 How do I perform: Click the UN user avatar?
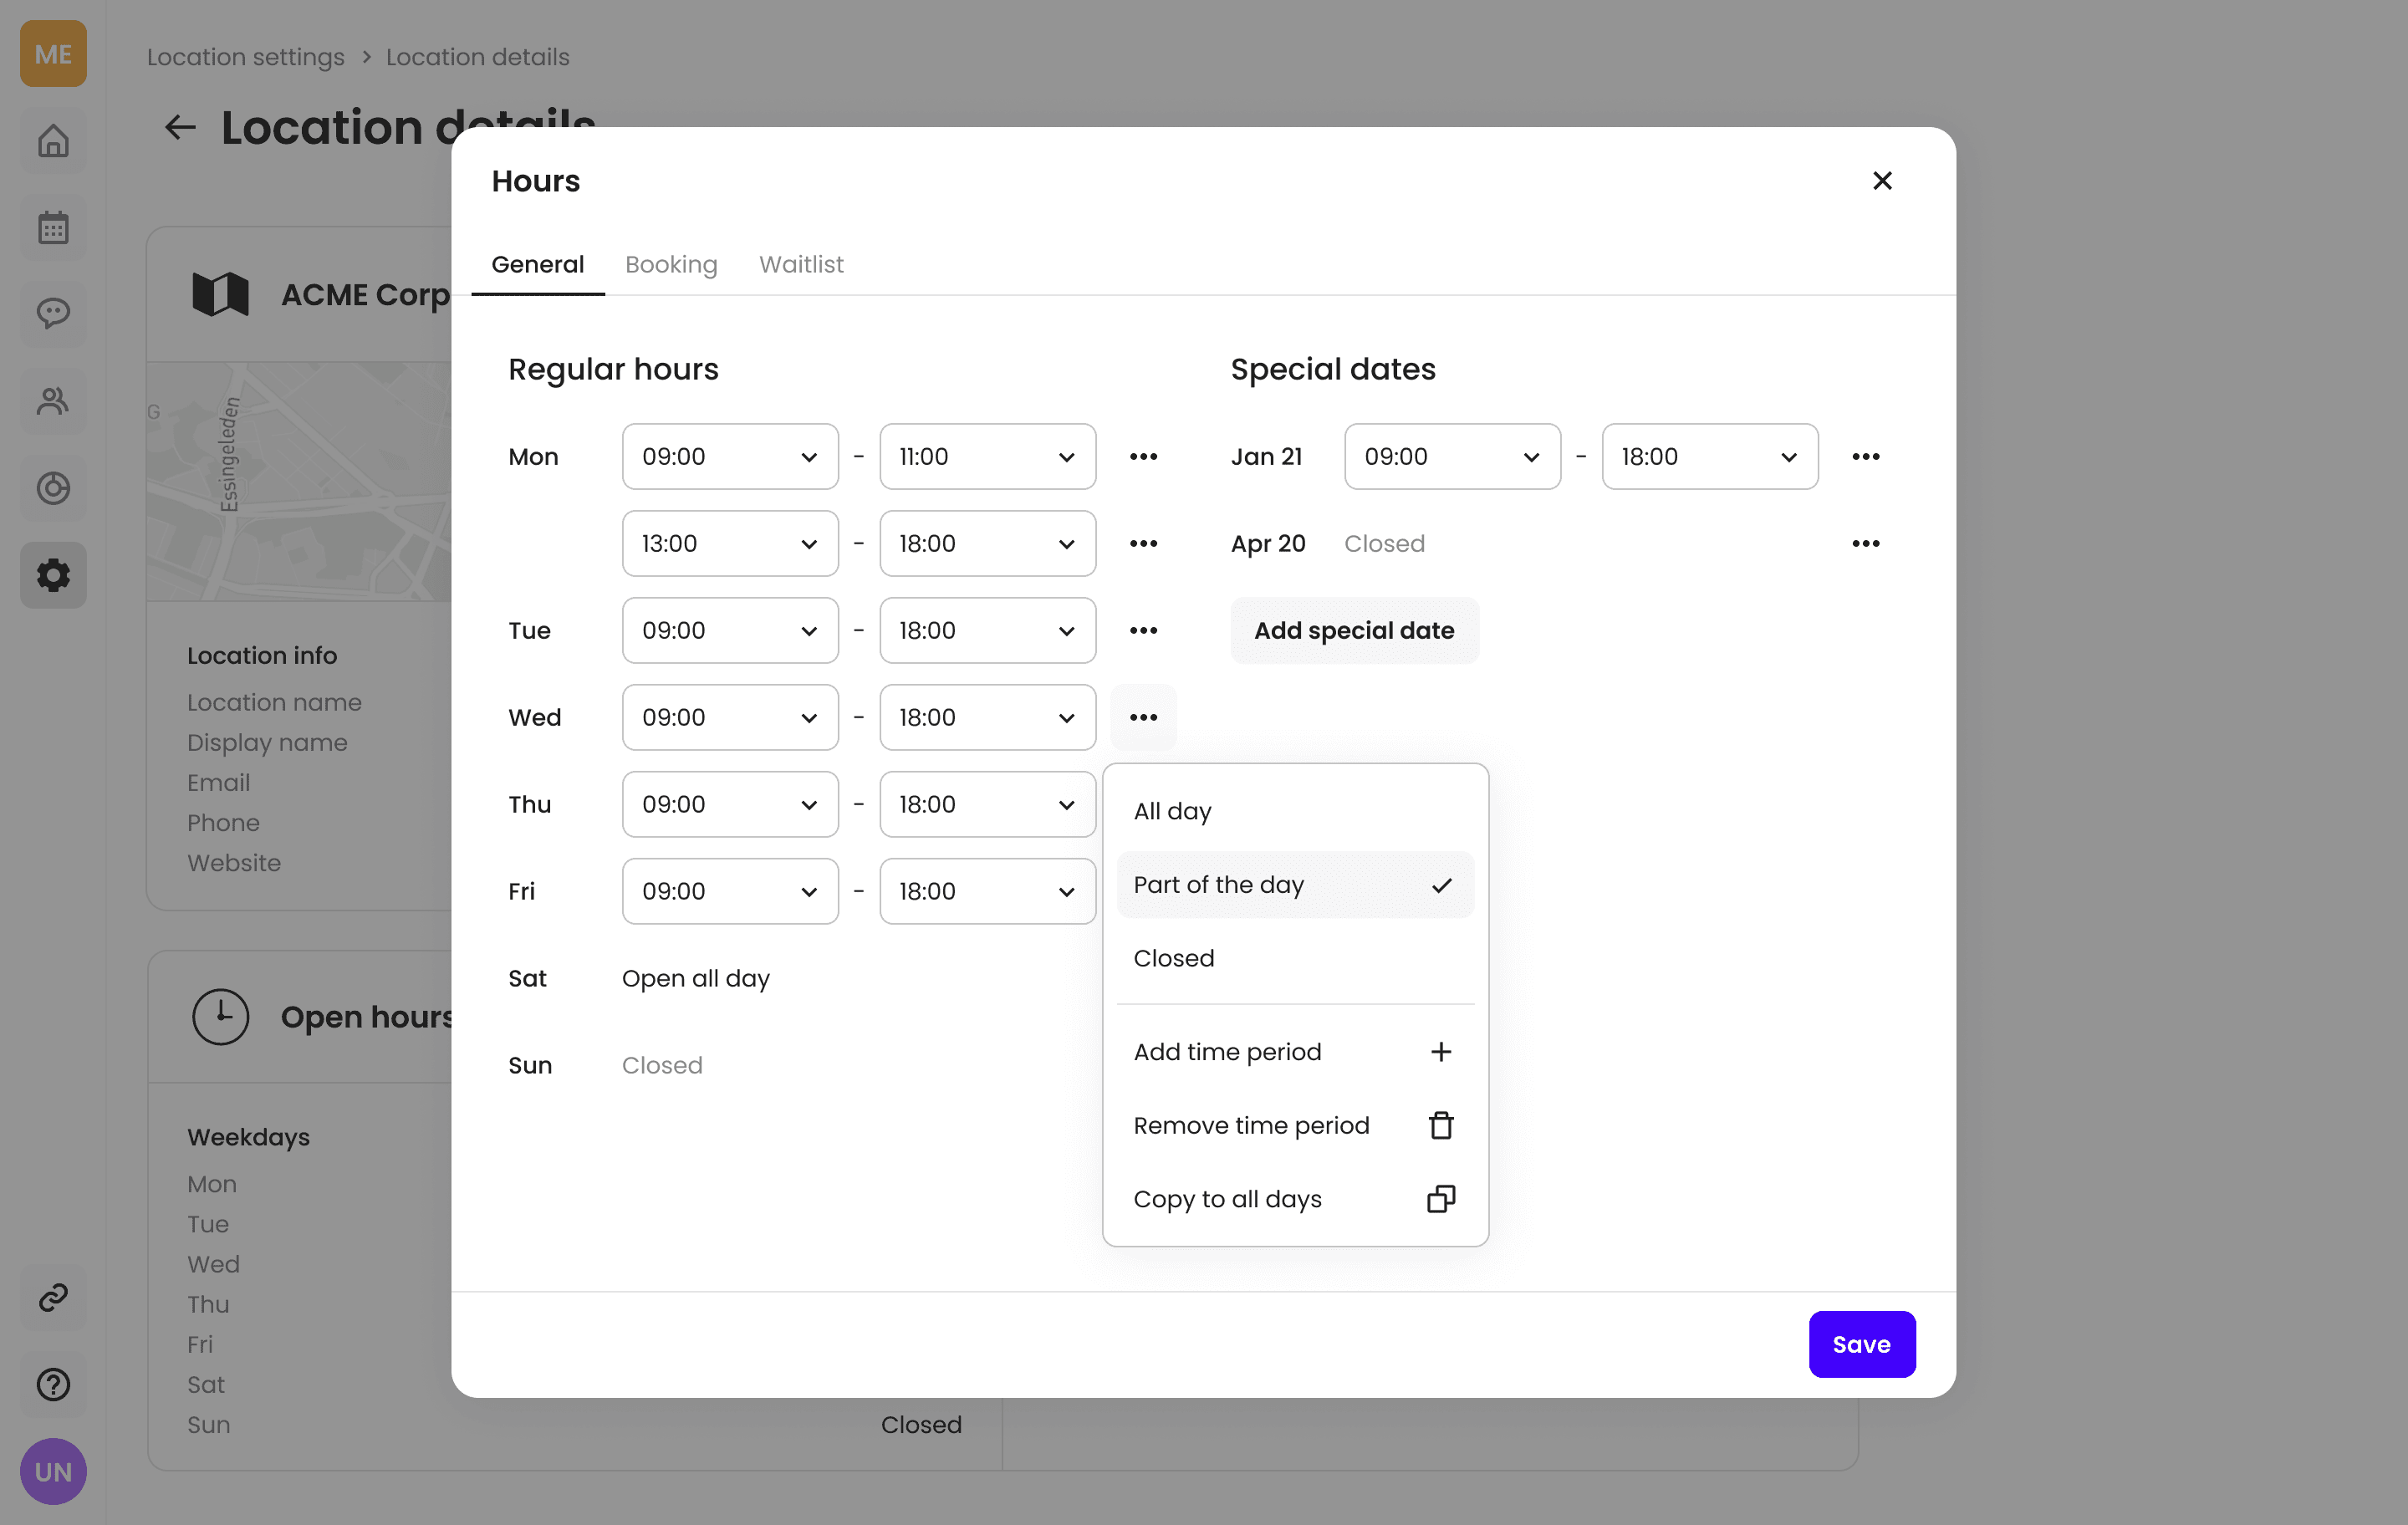53,1471
